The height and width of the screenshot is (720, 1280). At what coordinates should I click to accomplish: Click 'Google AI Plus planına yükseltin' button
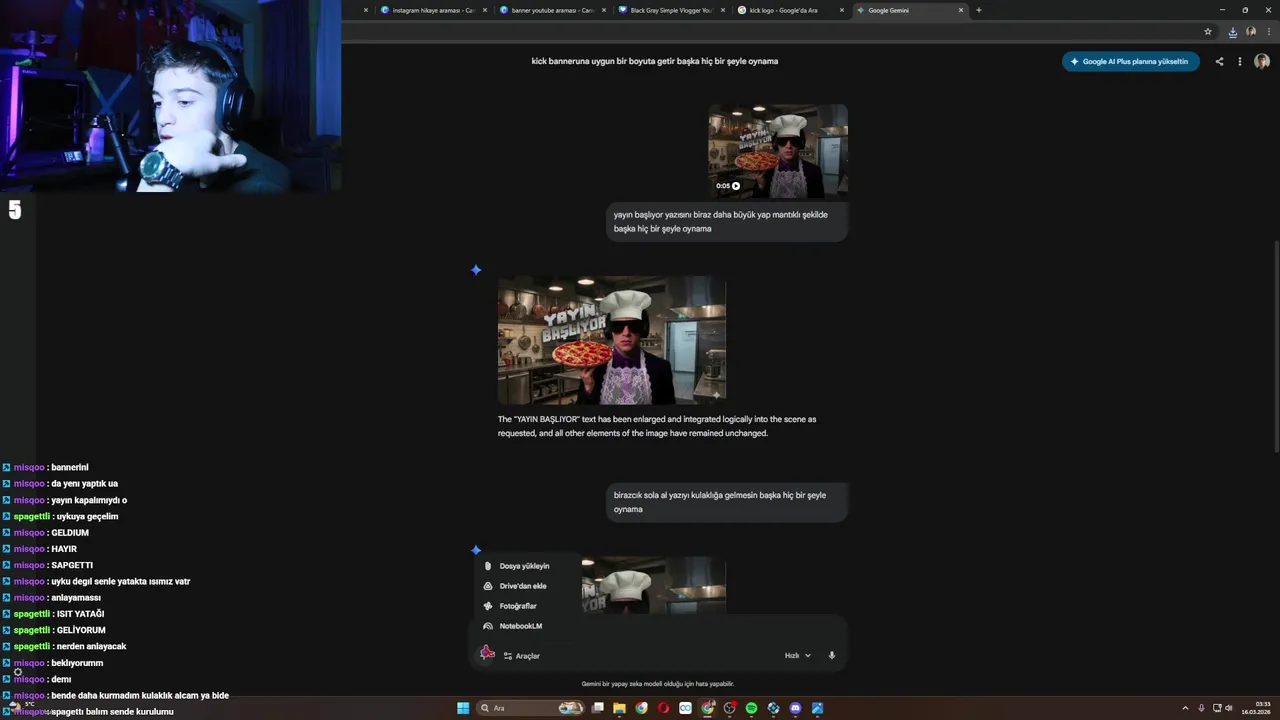pos(1130,61)
